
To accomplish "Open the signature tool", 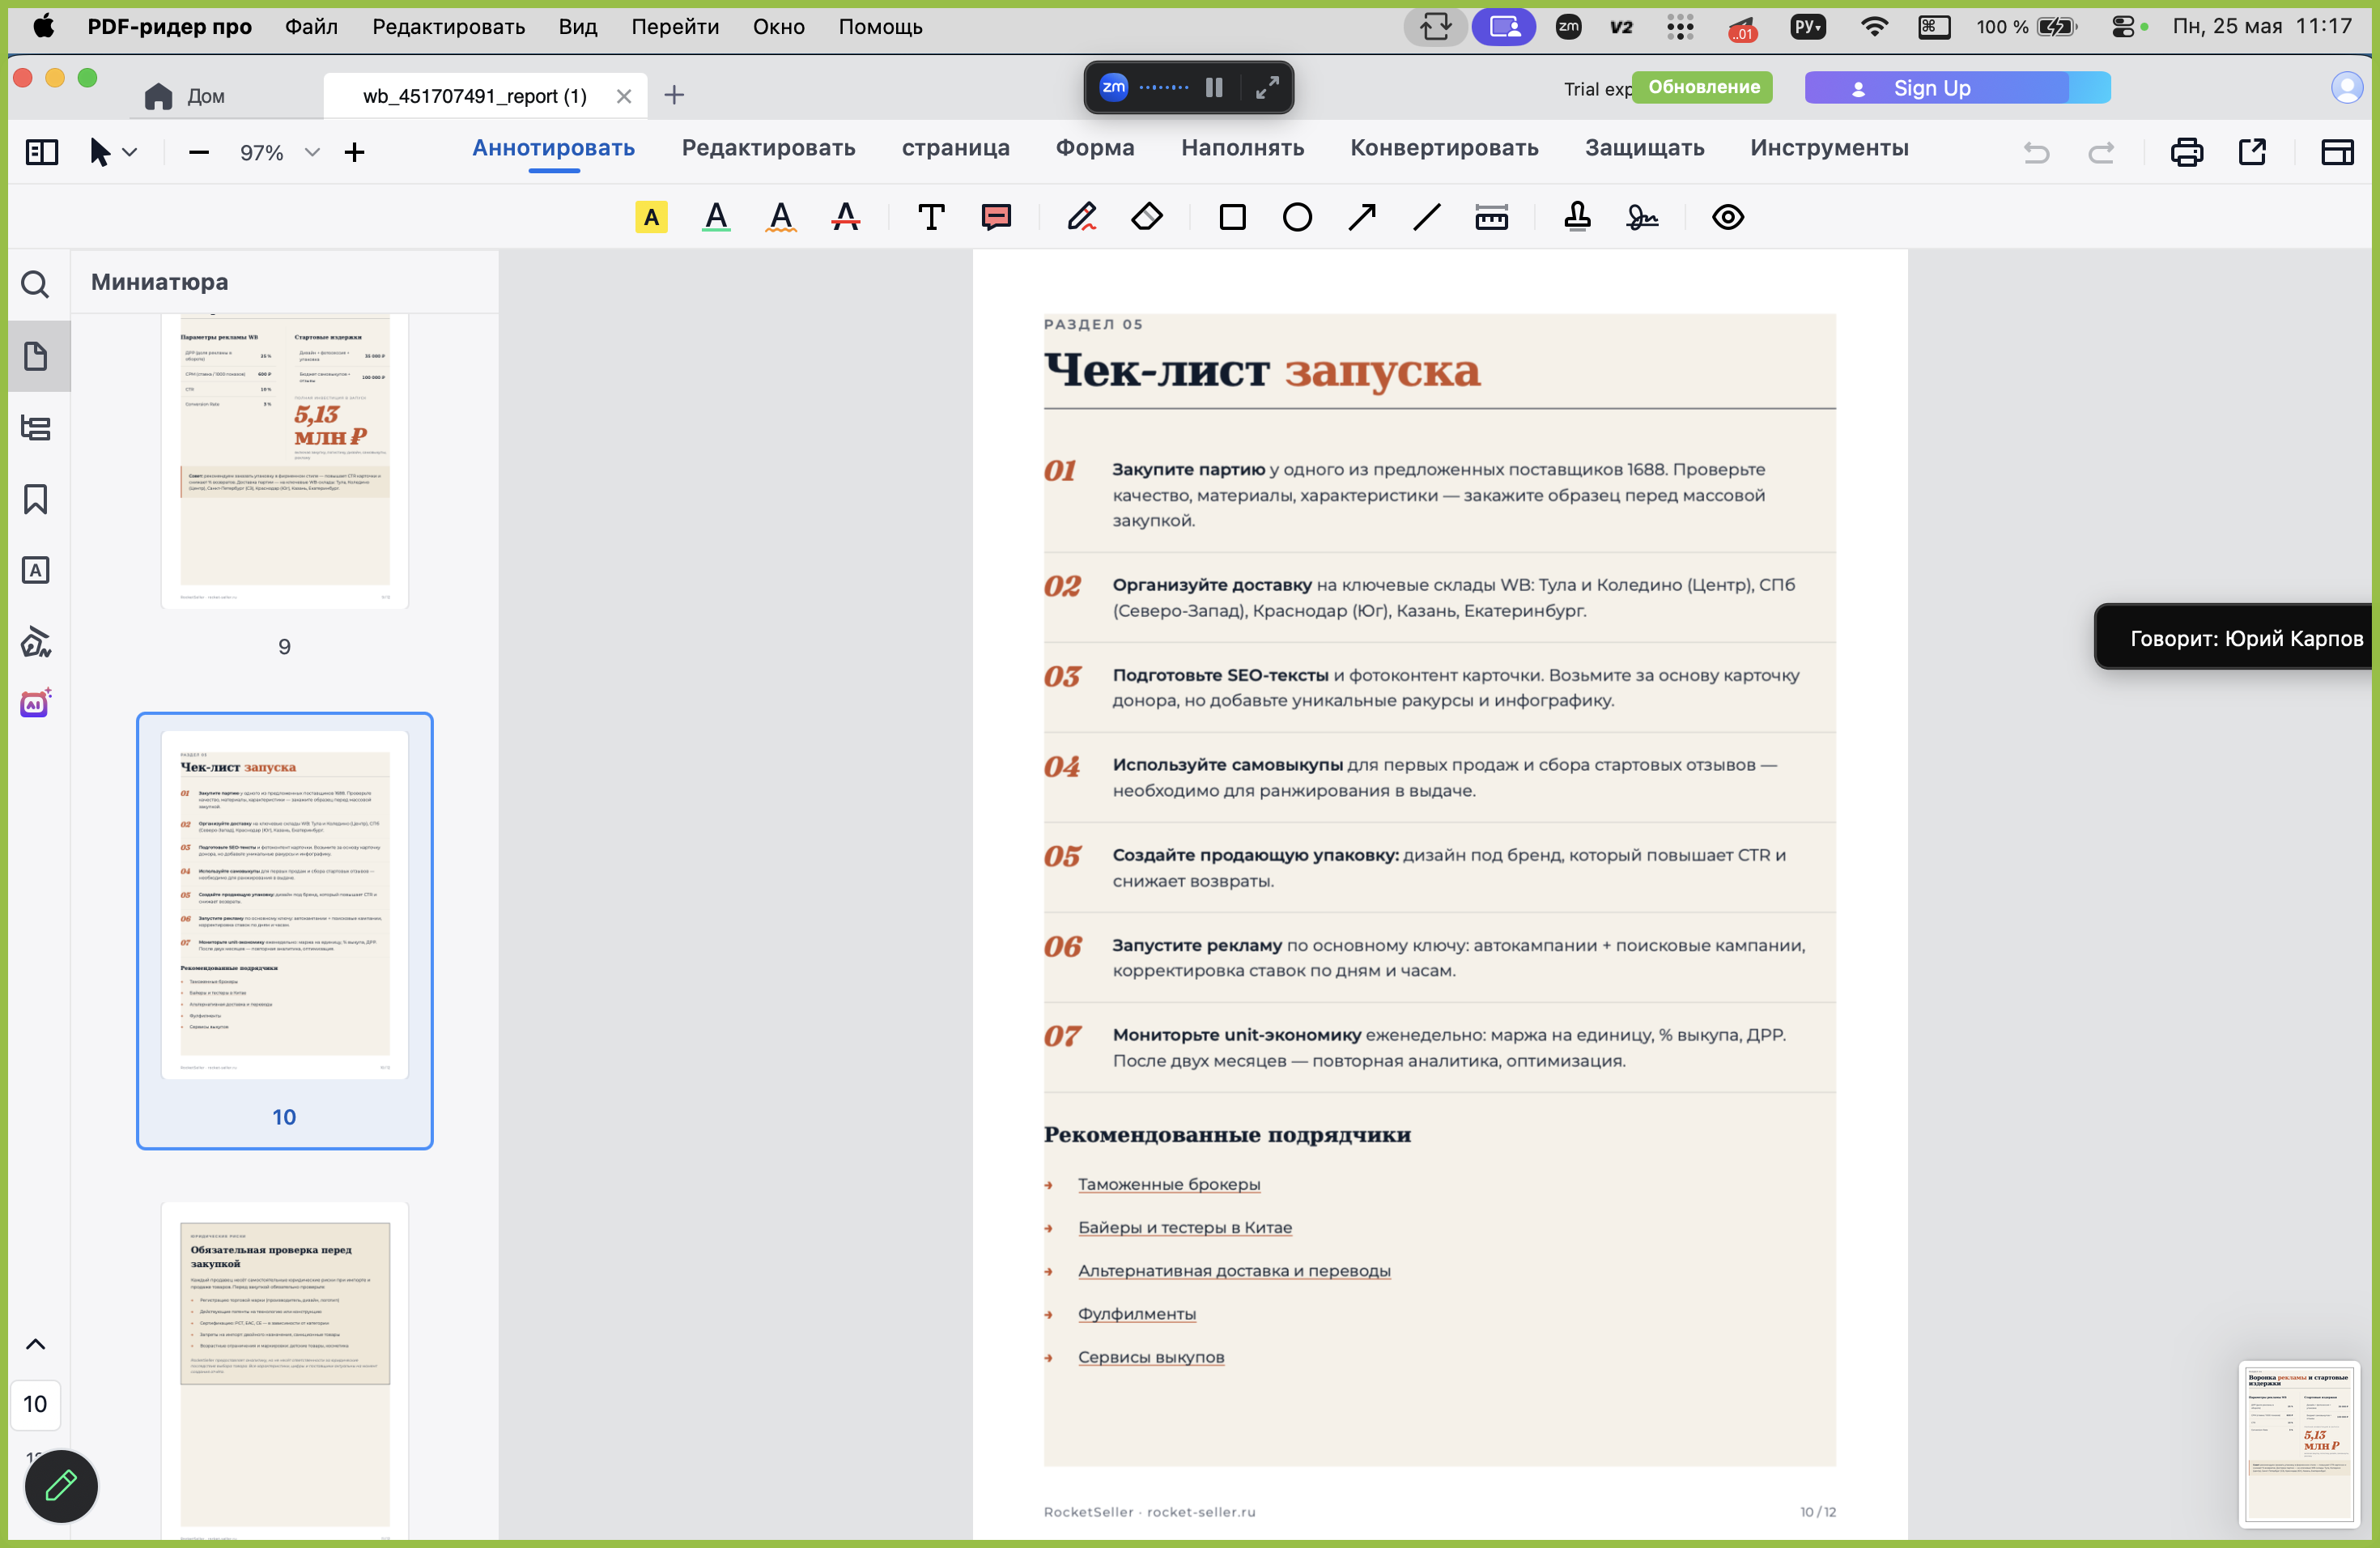I will 1643,217.
